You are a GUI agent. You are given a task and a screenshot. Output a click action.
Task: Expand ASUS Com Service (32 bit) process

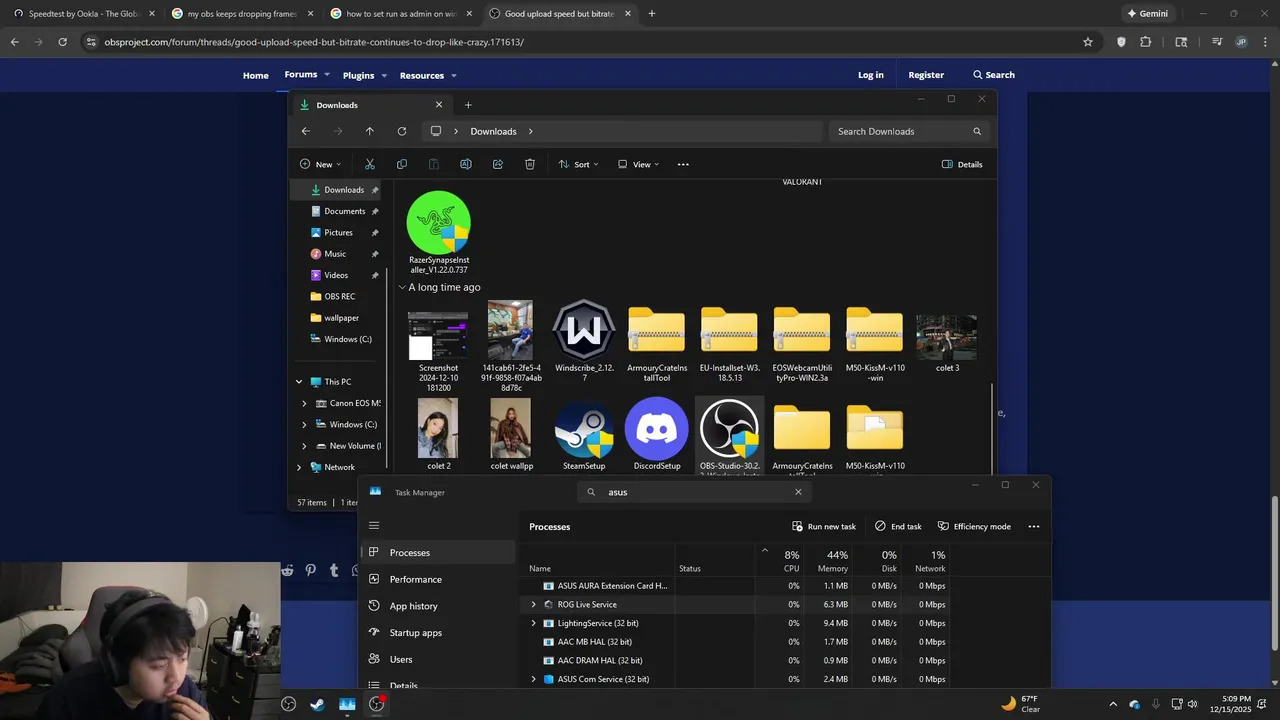(x=533, y=679)
